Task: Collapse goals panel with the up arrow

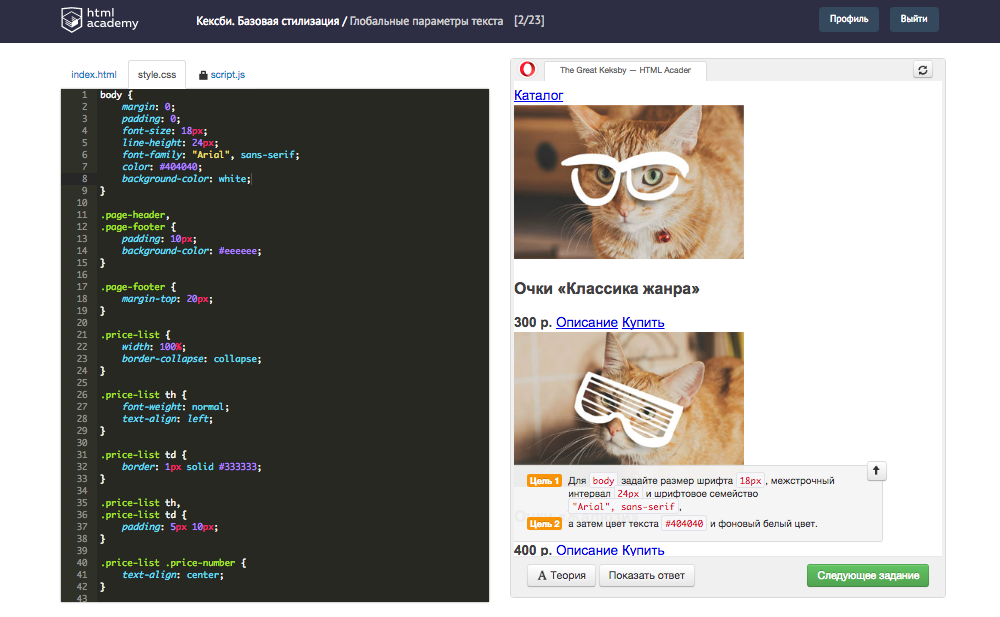Action: click(876, 471)
